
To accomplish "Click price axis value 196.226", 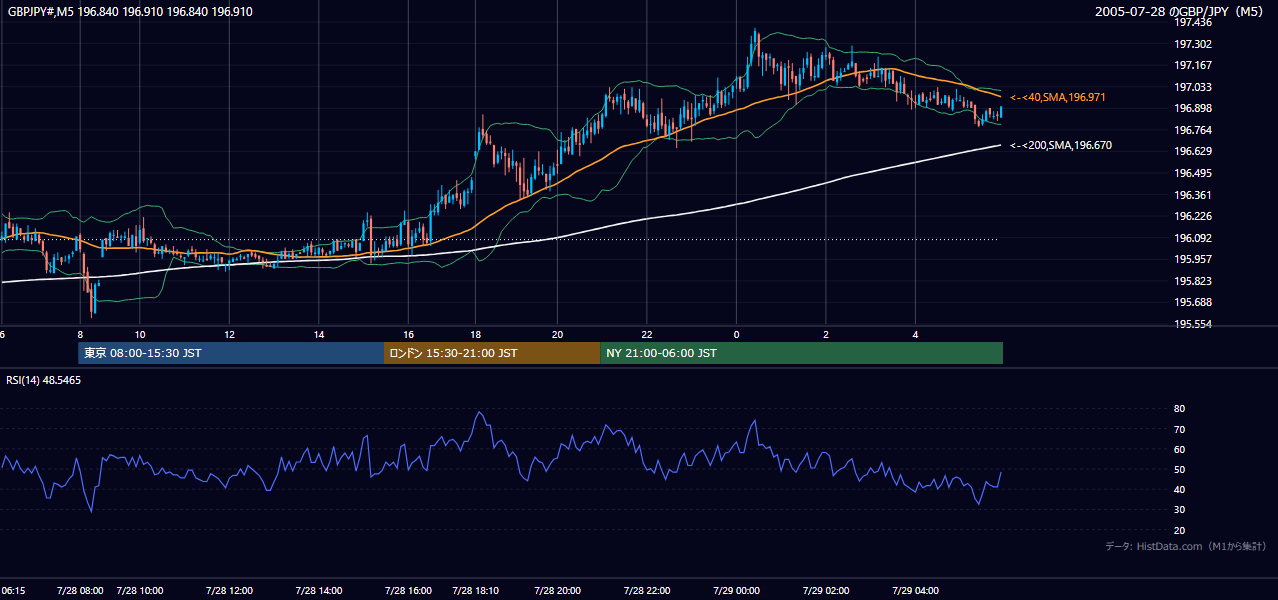I will click(1193, 216).
